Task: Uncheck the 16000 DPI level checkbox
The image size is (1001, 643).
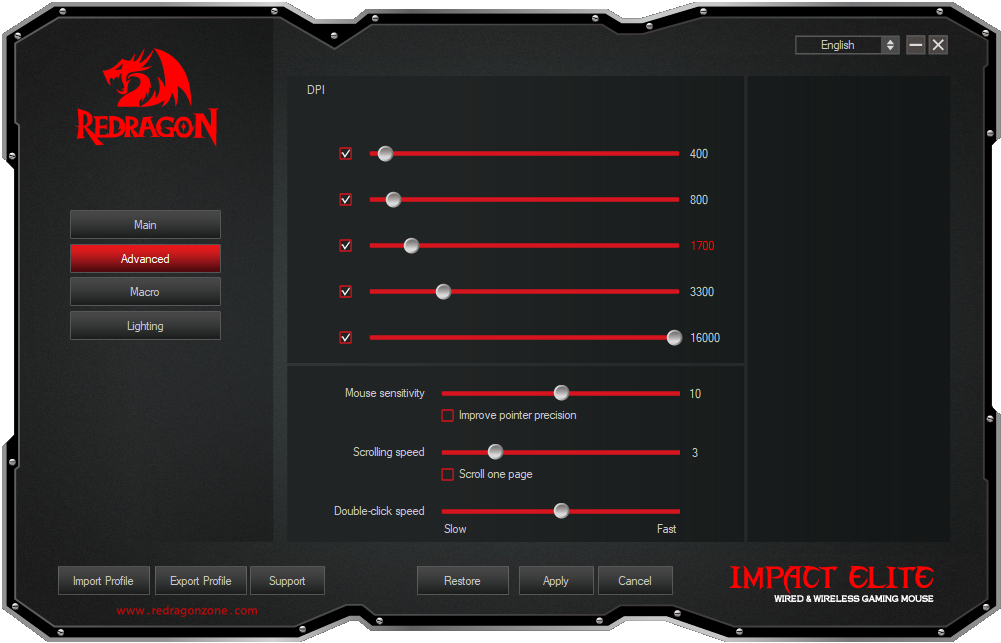Action: click(345, 337)
